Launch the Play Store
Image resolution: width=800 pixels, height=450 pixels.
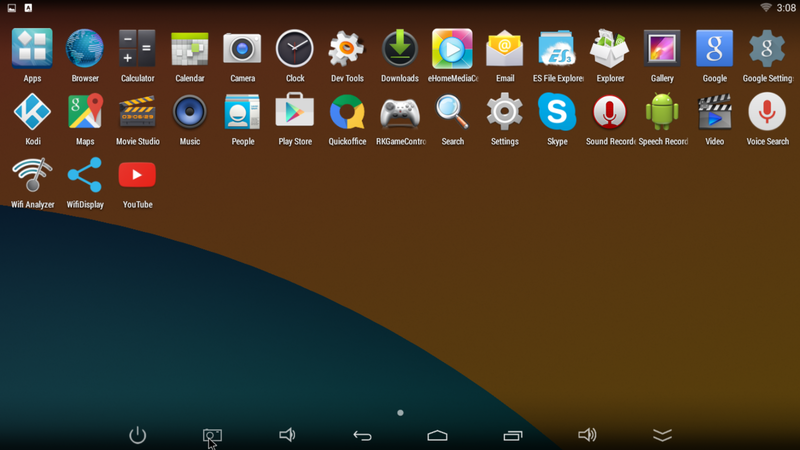click(295, 111)
